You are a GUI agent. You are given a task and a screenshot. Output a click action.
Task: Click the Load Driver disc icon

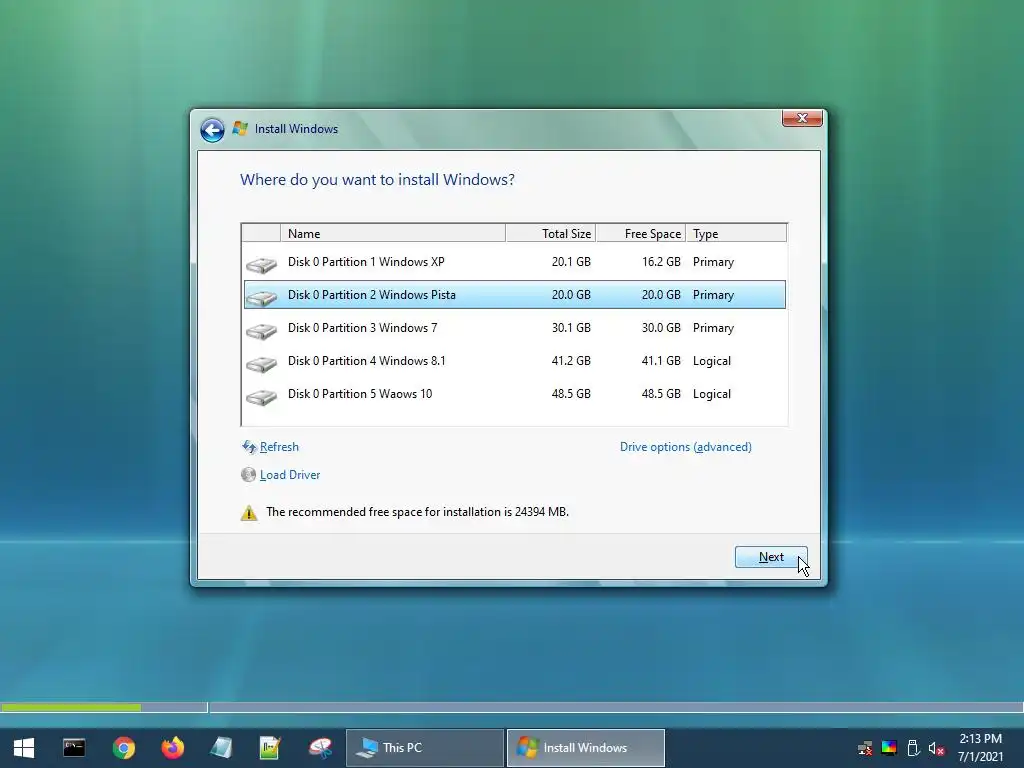(248, 475)
